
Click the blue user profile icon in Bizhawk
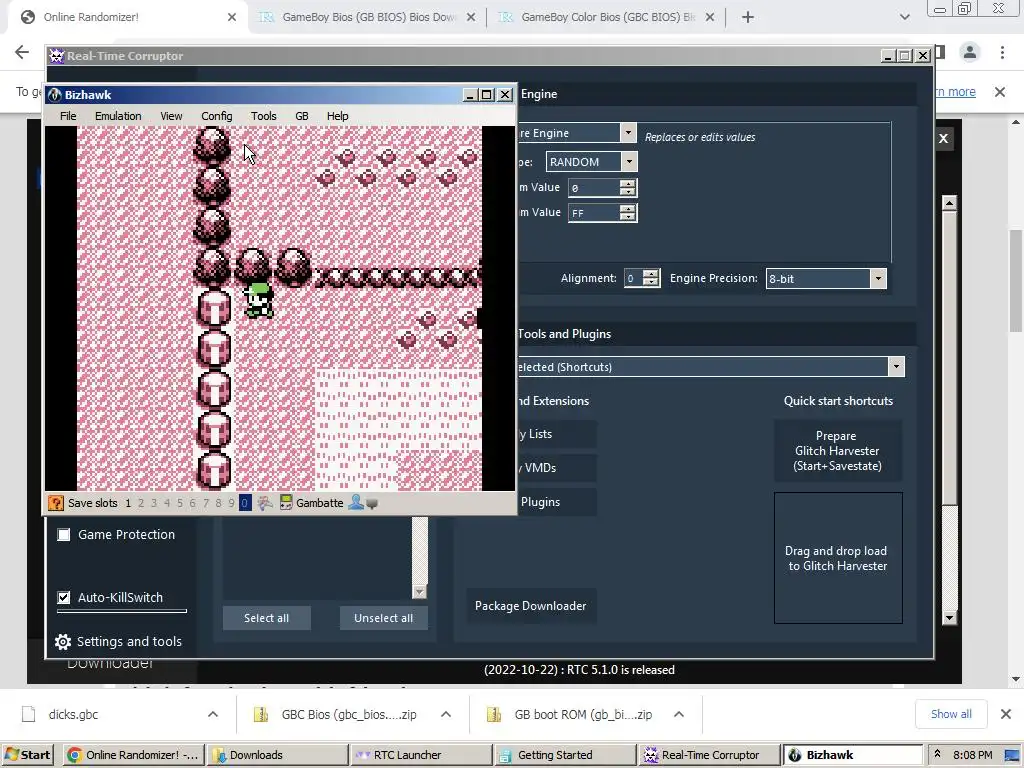point(356,502)
